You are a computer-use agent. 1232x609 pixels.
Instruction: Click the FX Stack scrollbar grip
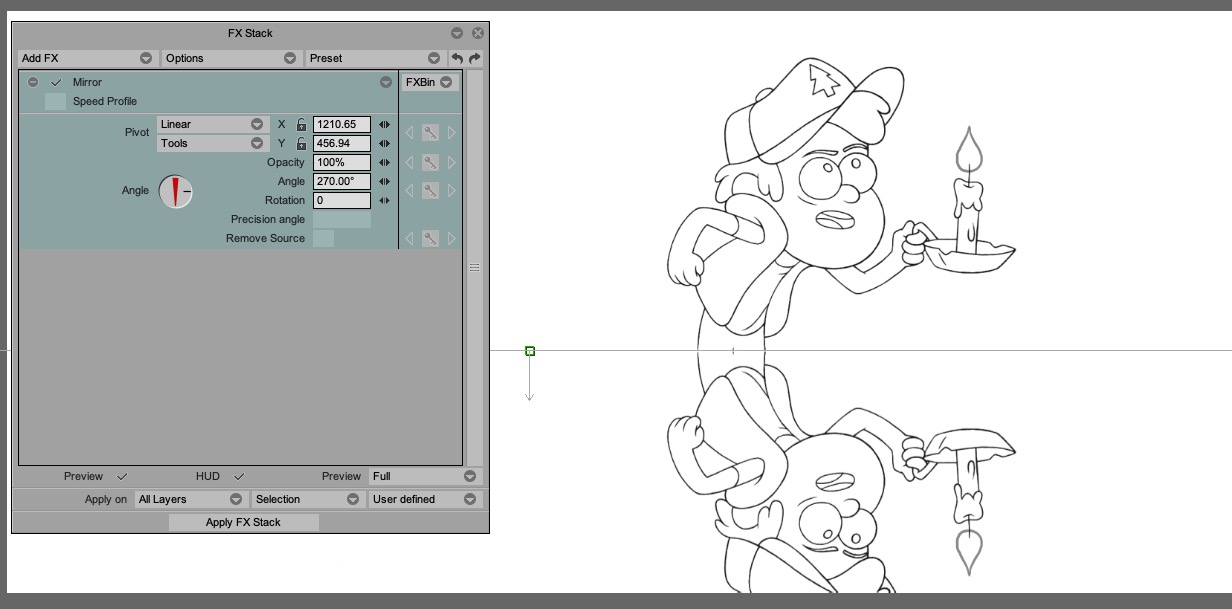pos(474,267)
